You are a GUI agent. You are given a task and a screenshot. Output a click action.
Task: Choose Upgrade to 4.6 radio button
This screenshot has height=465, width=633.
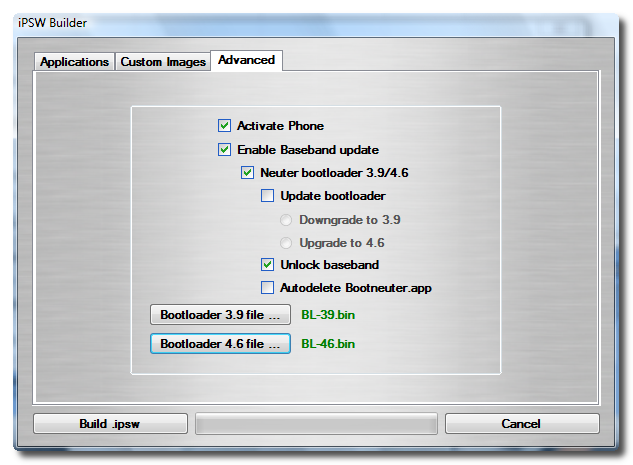pos(286,243)
